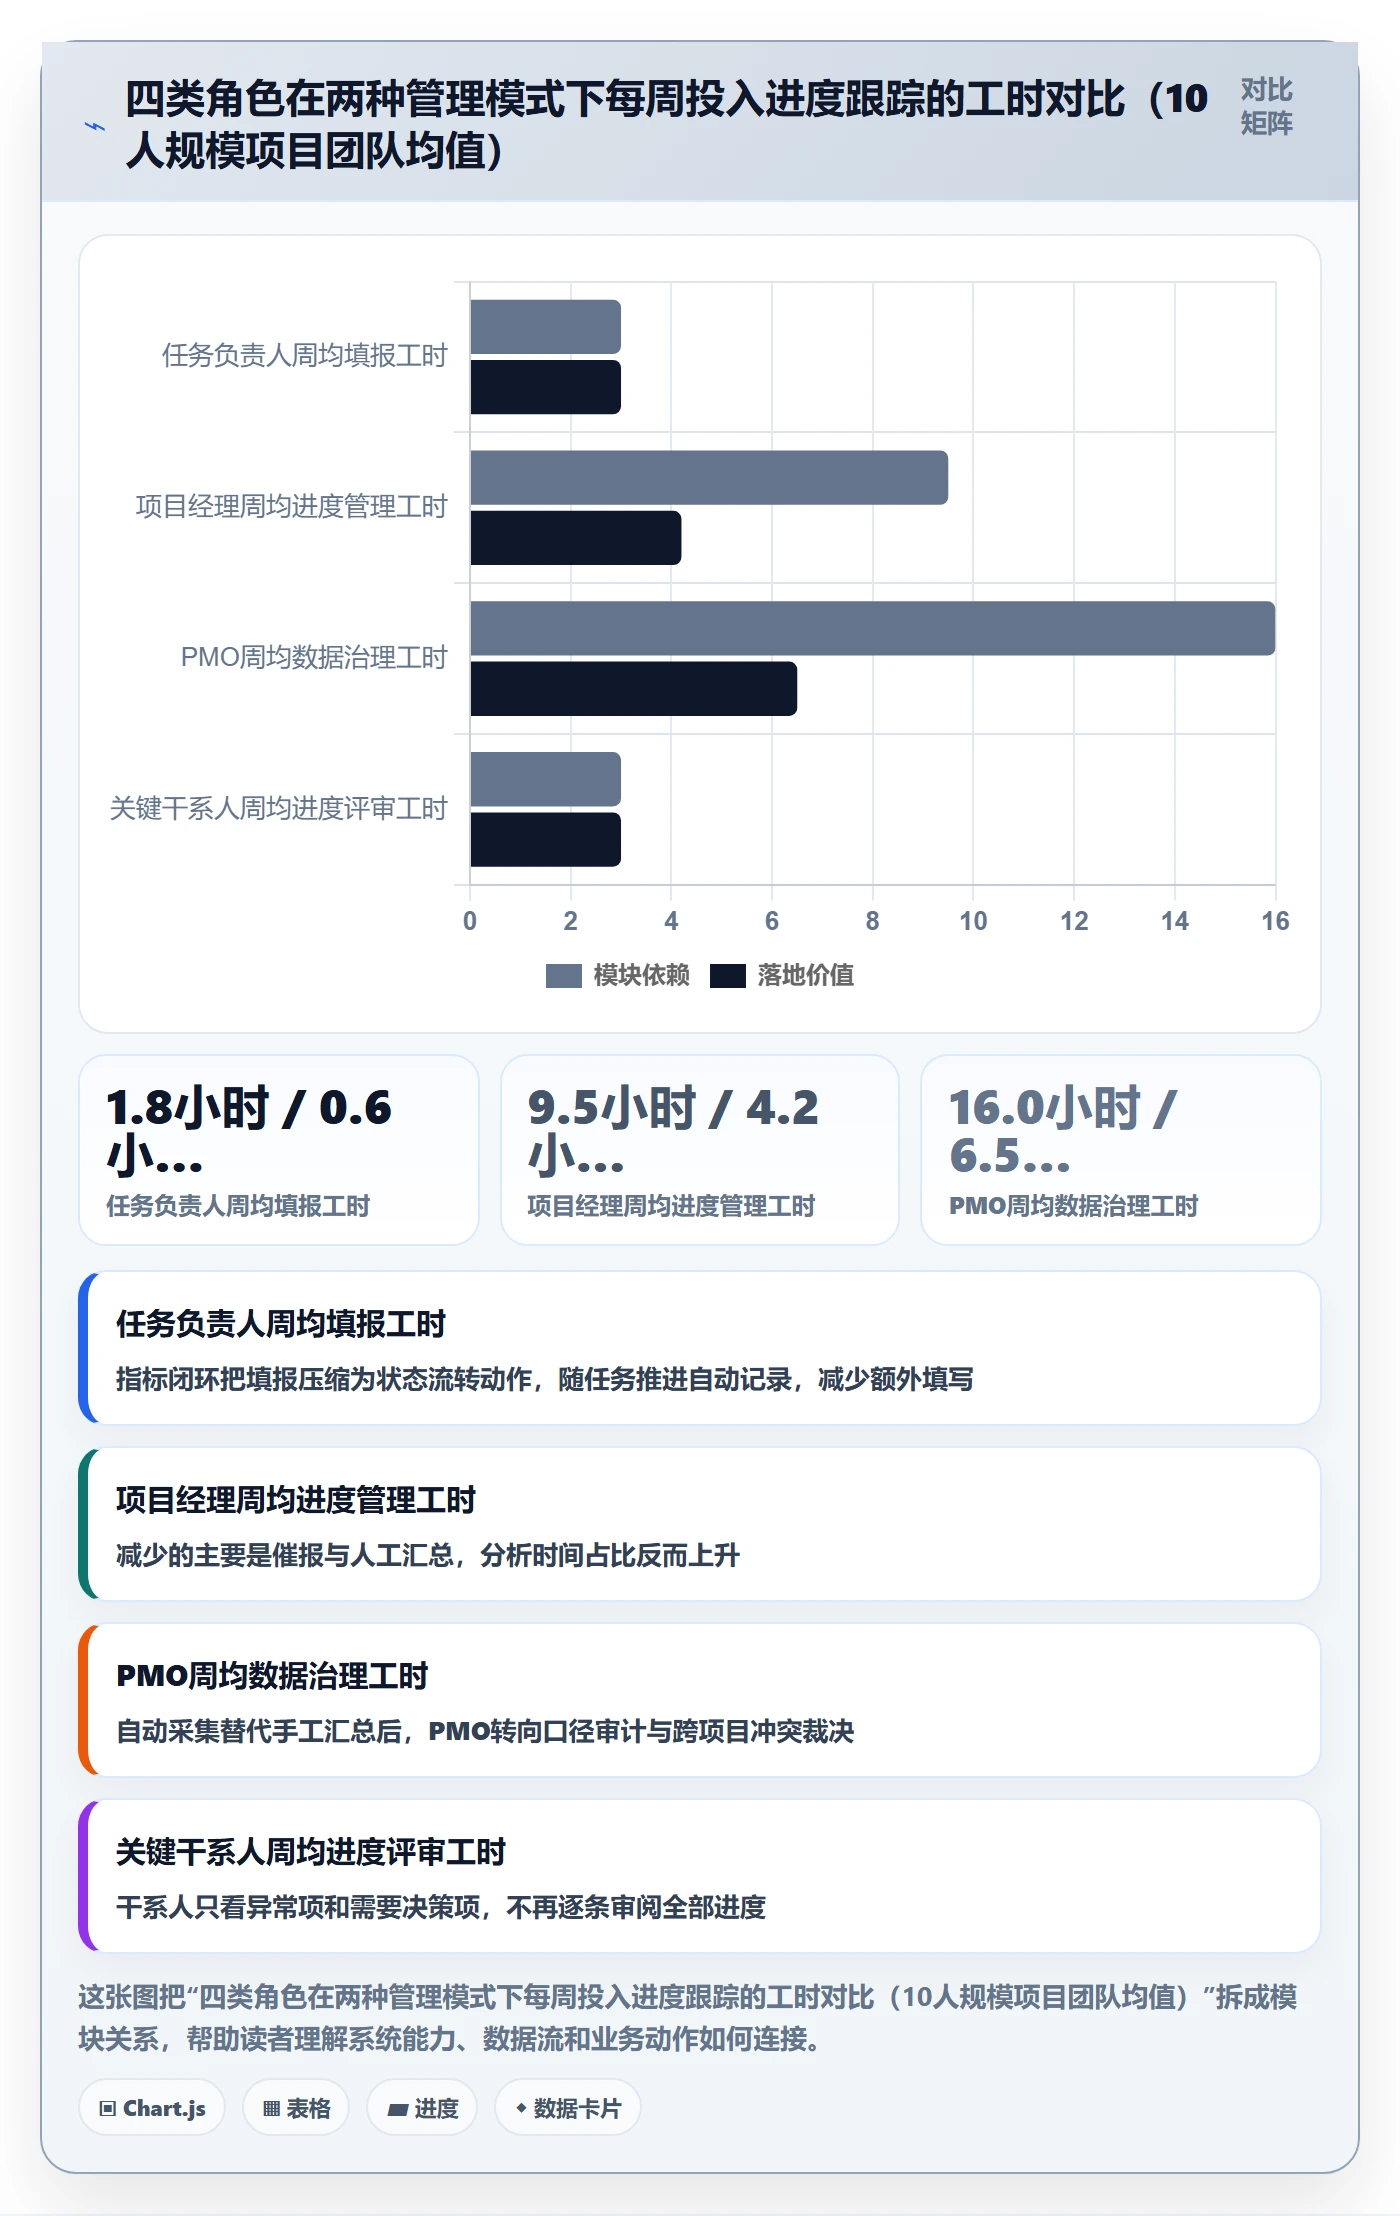
Task: Click the lightning icon beside the title
Action: coord(95,126)
